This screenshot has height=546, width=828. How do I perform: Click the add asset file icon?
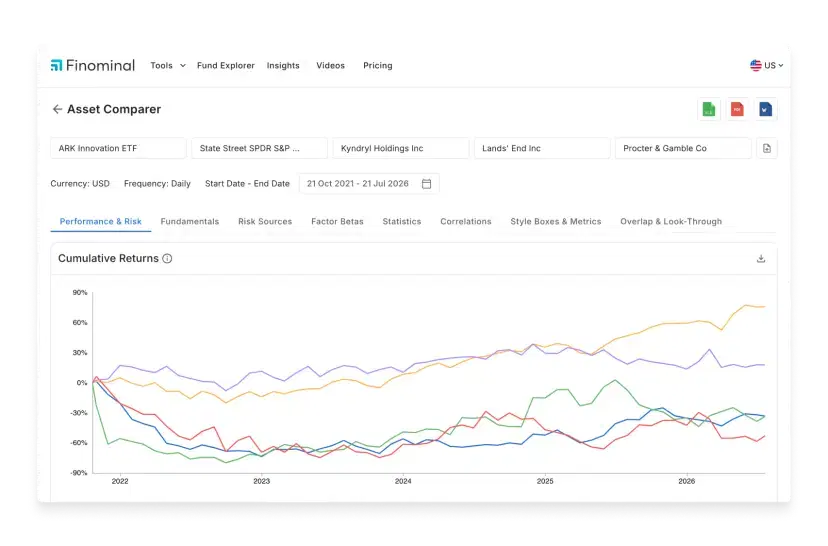pos(767,148)
